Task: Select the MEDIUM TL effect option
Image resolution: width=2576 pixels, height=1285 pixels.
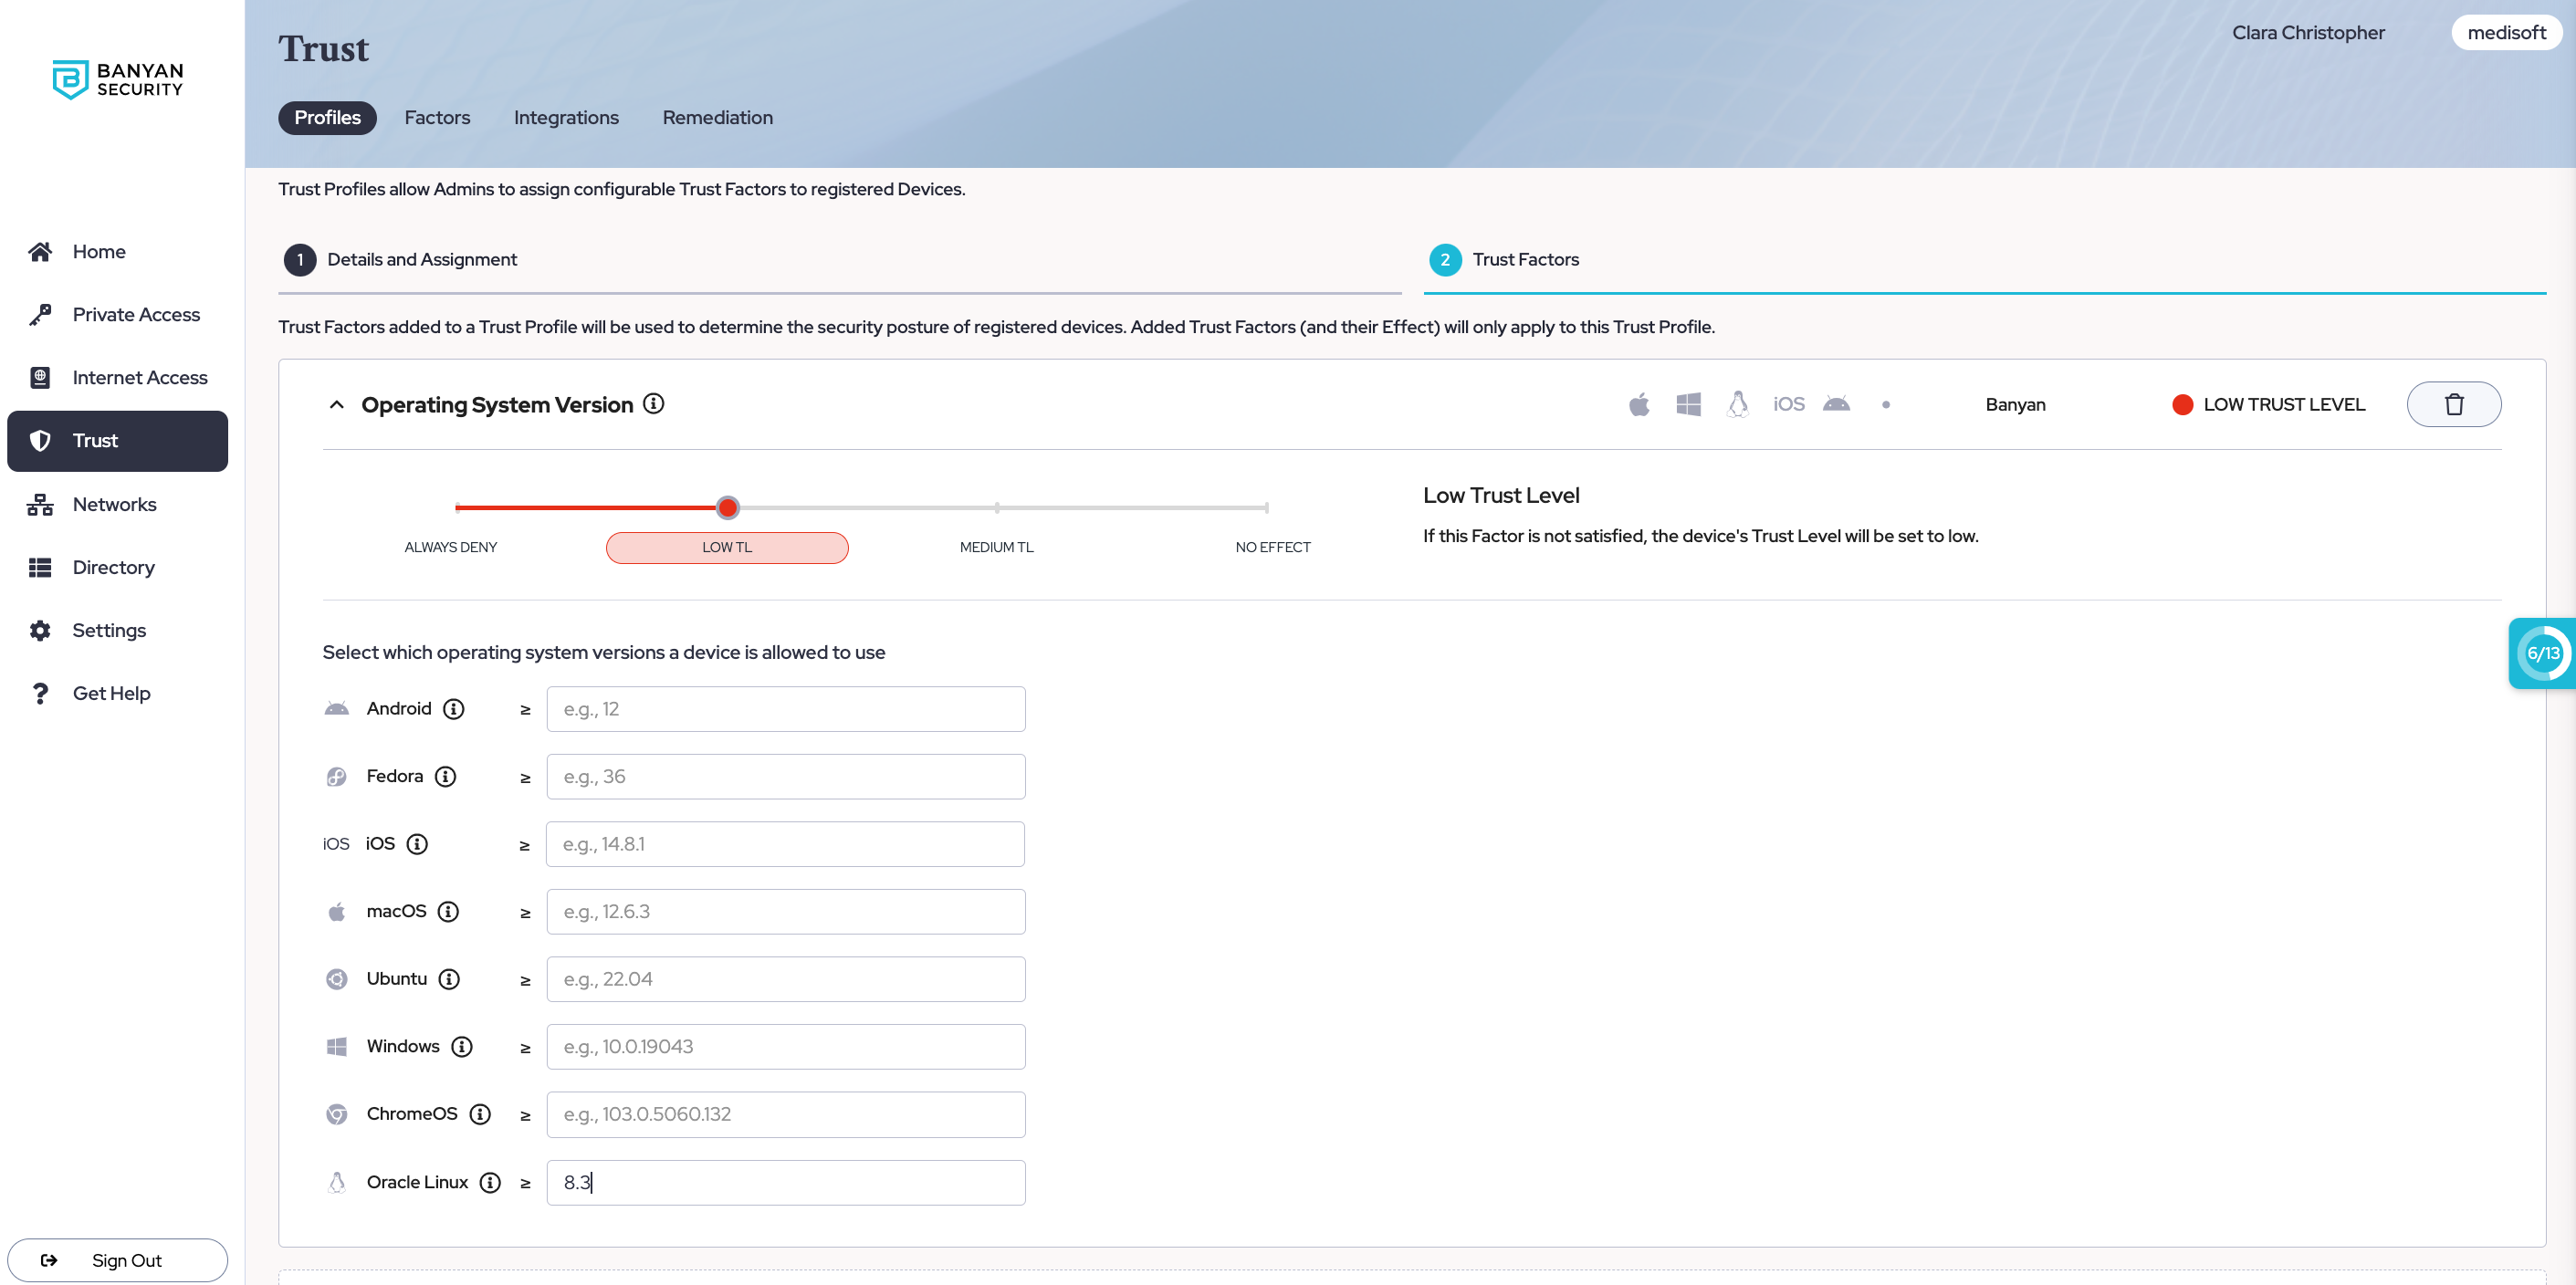Action: 996,547
